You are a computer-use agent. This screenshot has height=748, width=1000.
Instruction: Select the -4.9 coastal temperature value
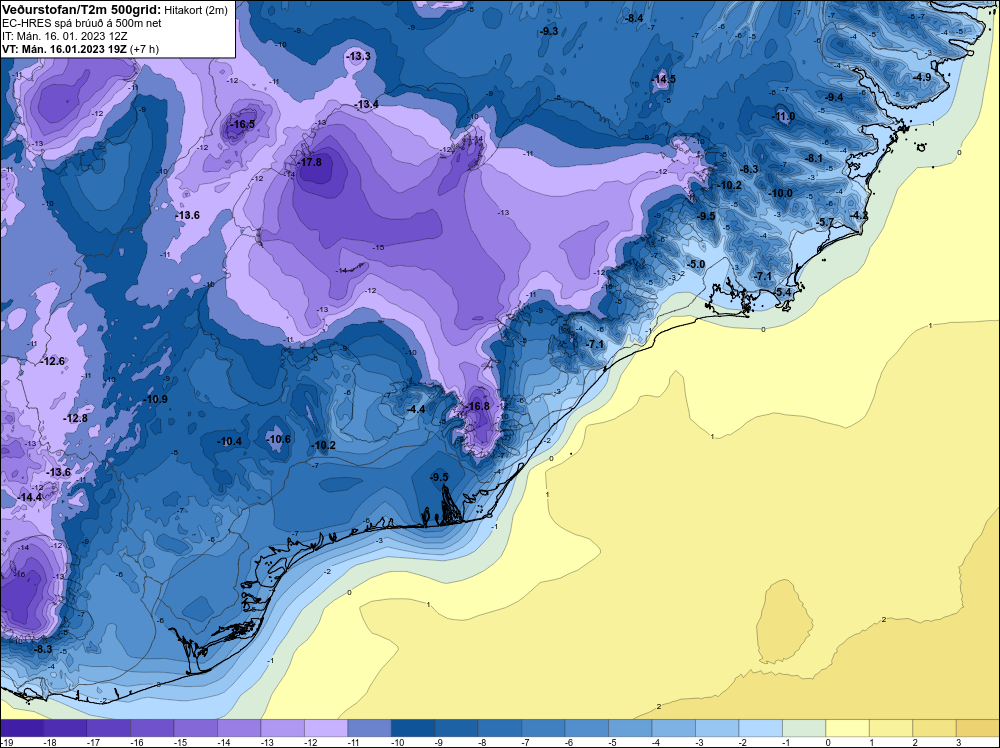pyautogui.click(x=922, y=77)
